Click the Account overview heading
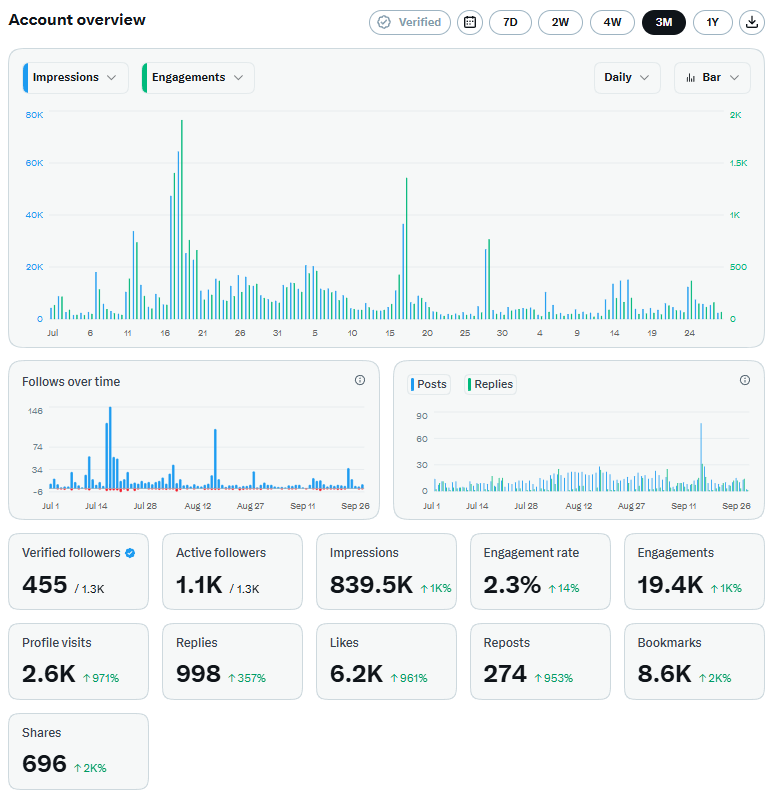Viewport: 778px width, 795px height. (x=77, y=20)
